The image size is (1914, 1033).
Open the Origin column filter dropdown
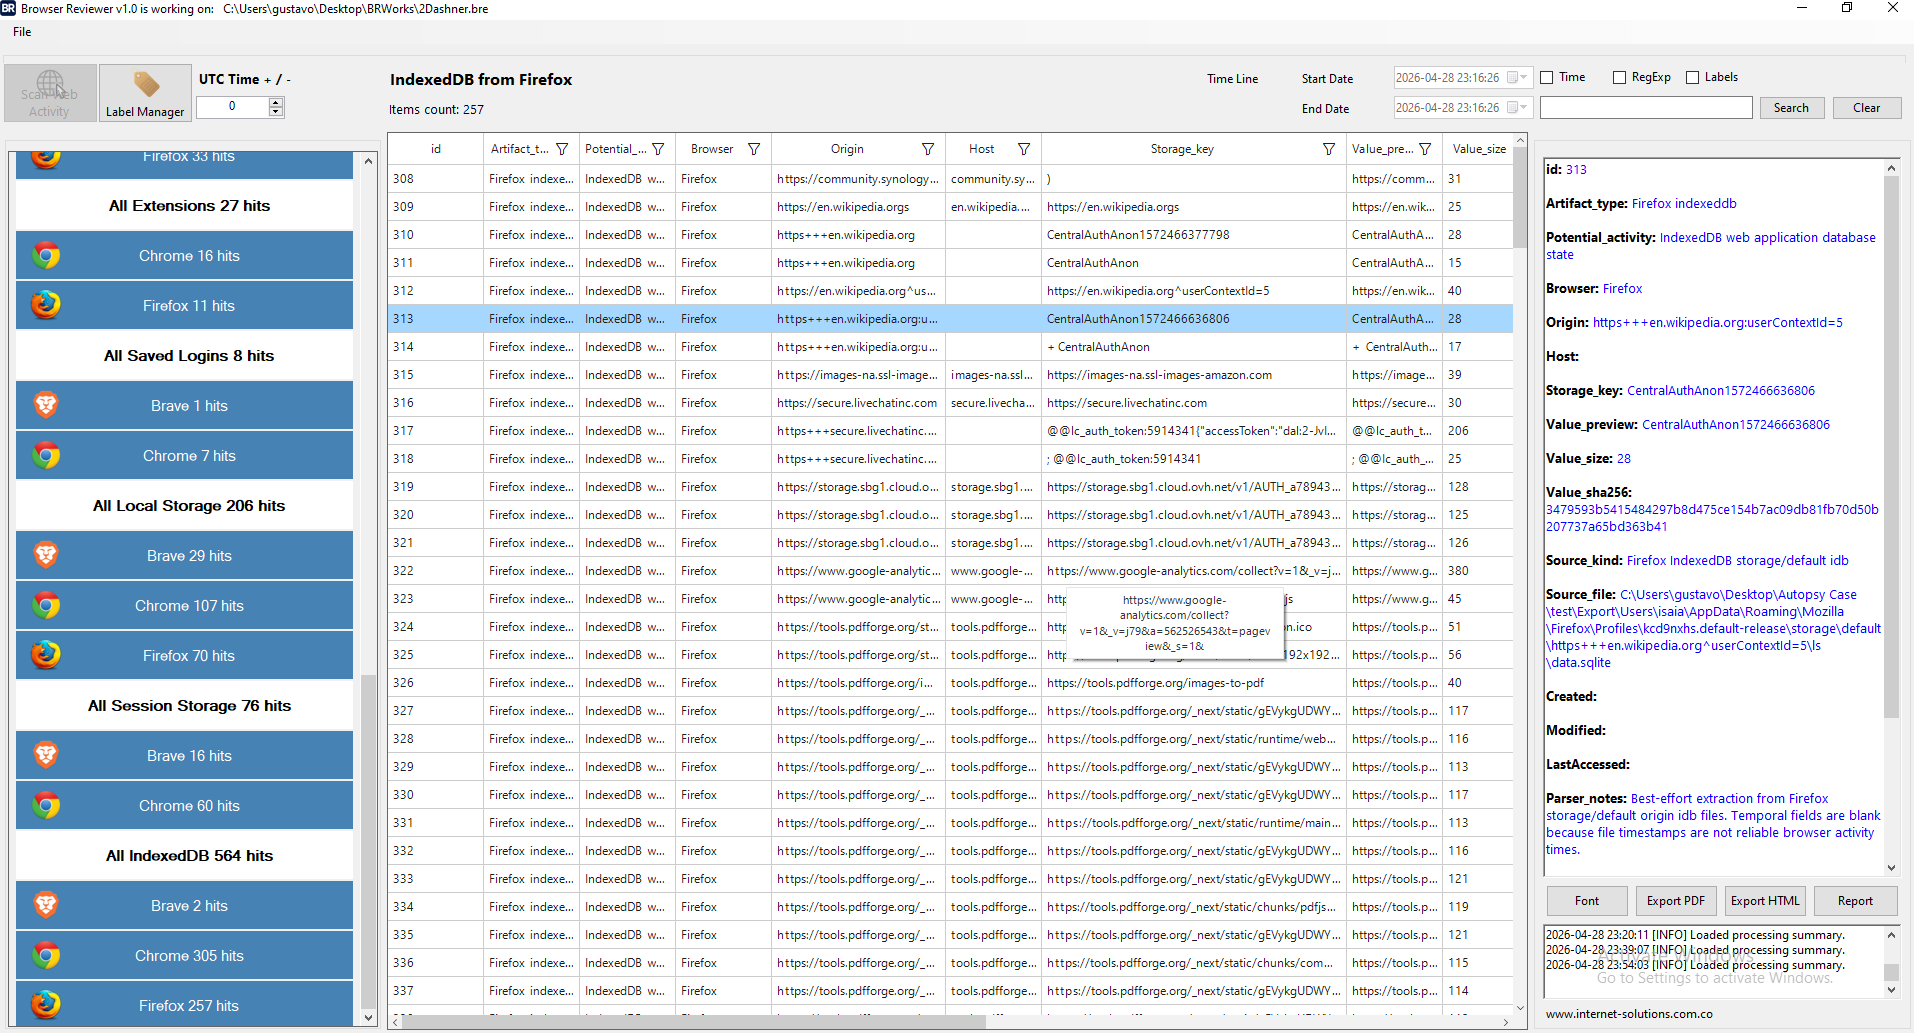tap(928, 149)
